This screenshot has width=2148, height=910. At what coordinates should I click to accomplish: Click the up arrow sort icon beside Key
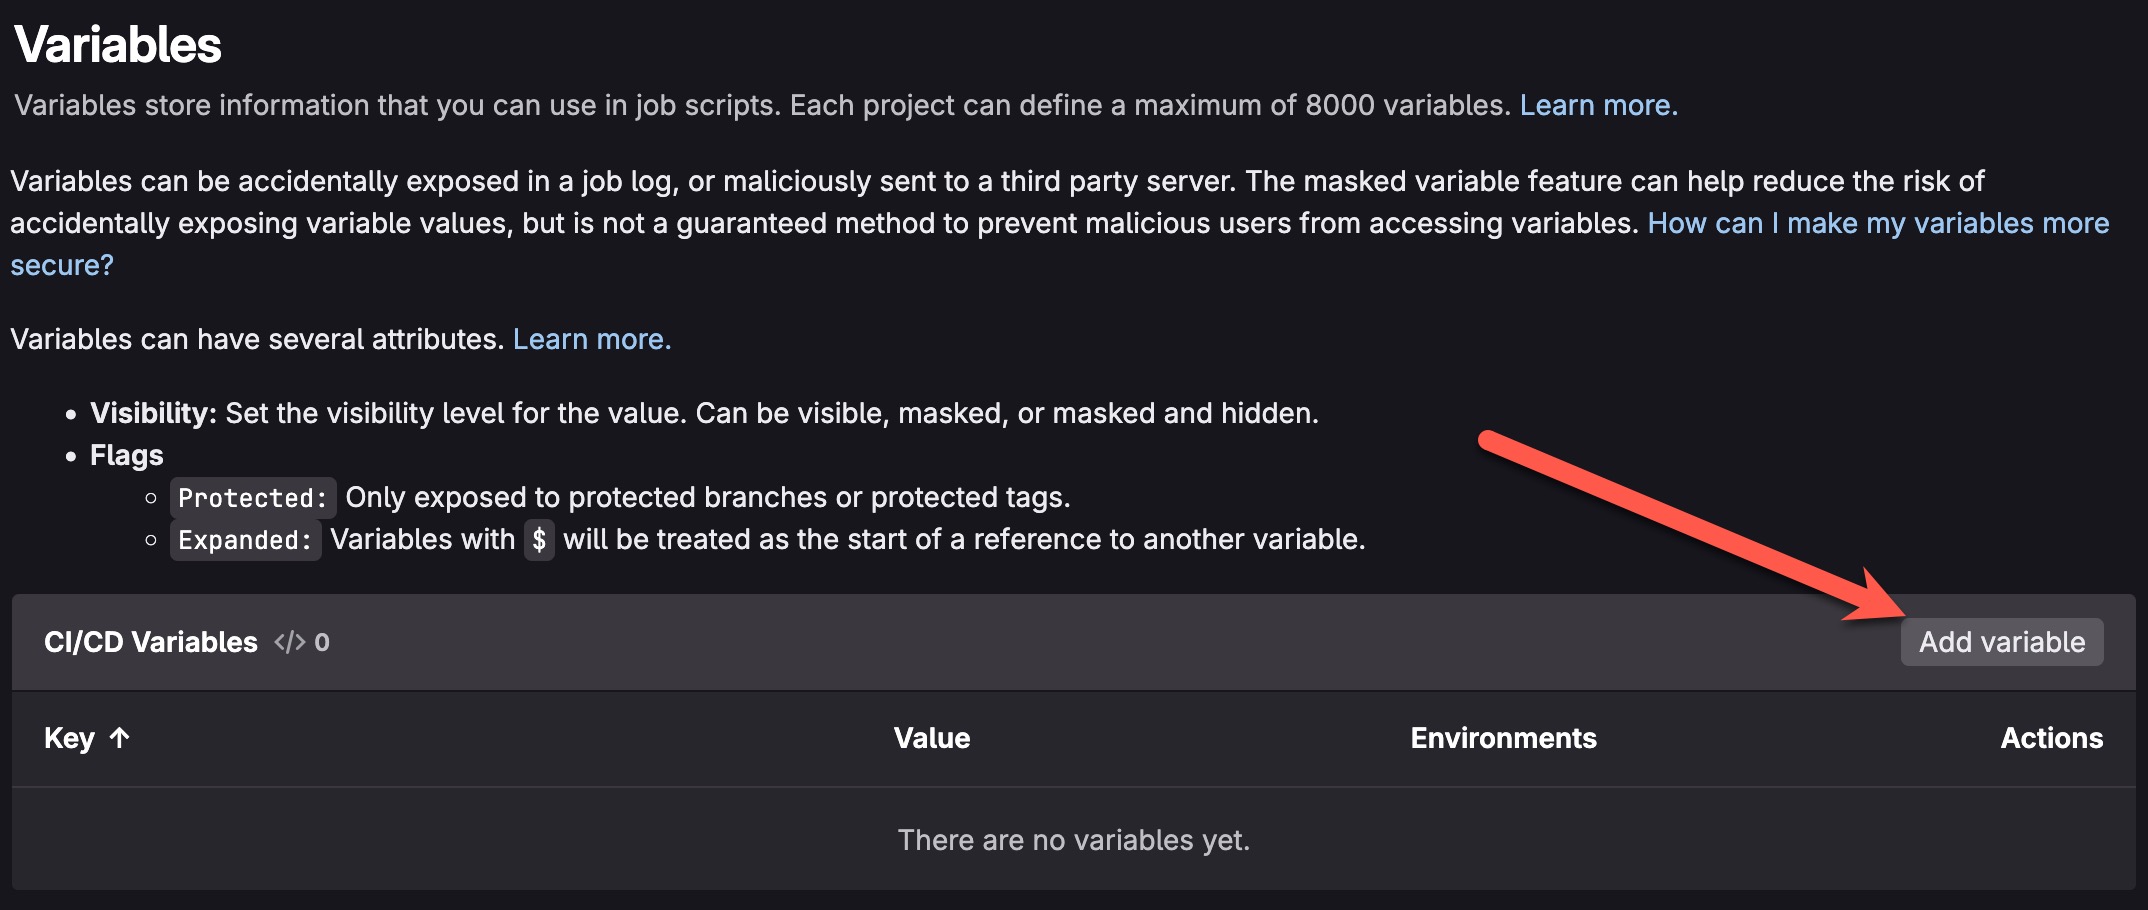click(120, 738)
